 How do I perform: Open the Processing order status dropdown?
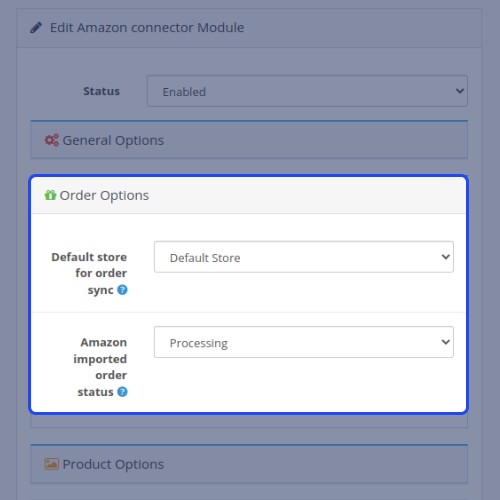click(x=304, y=342)
